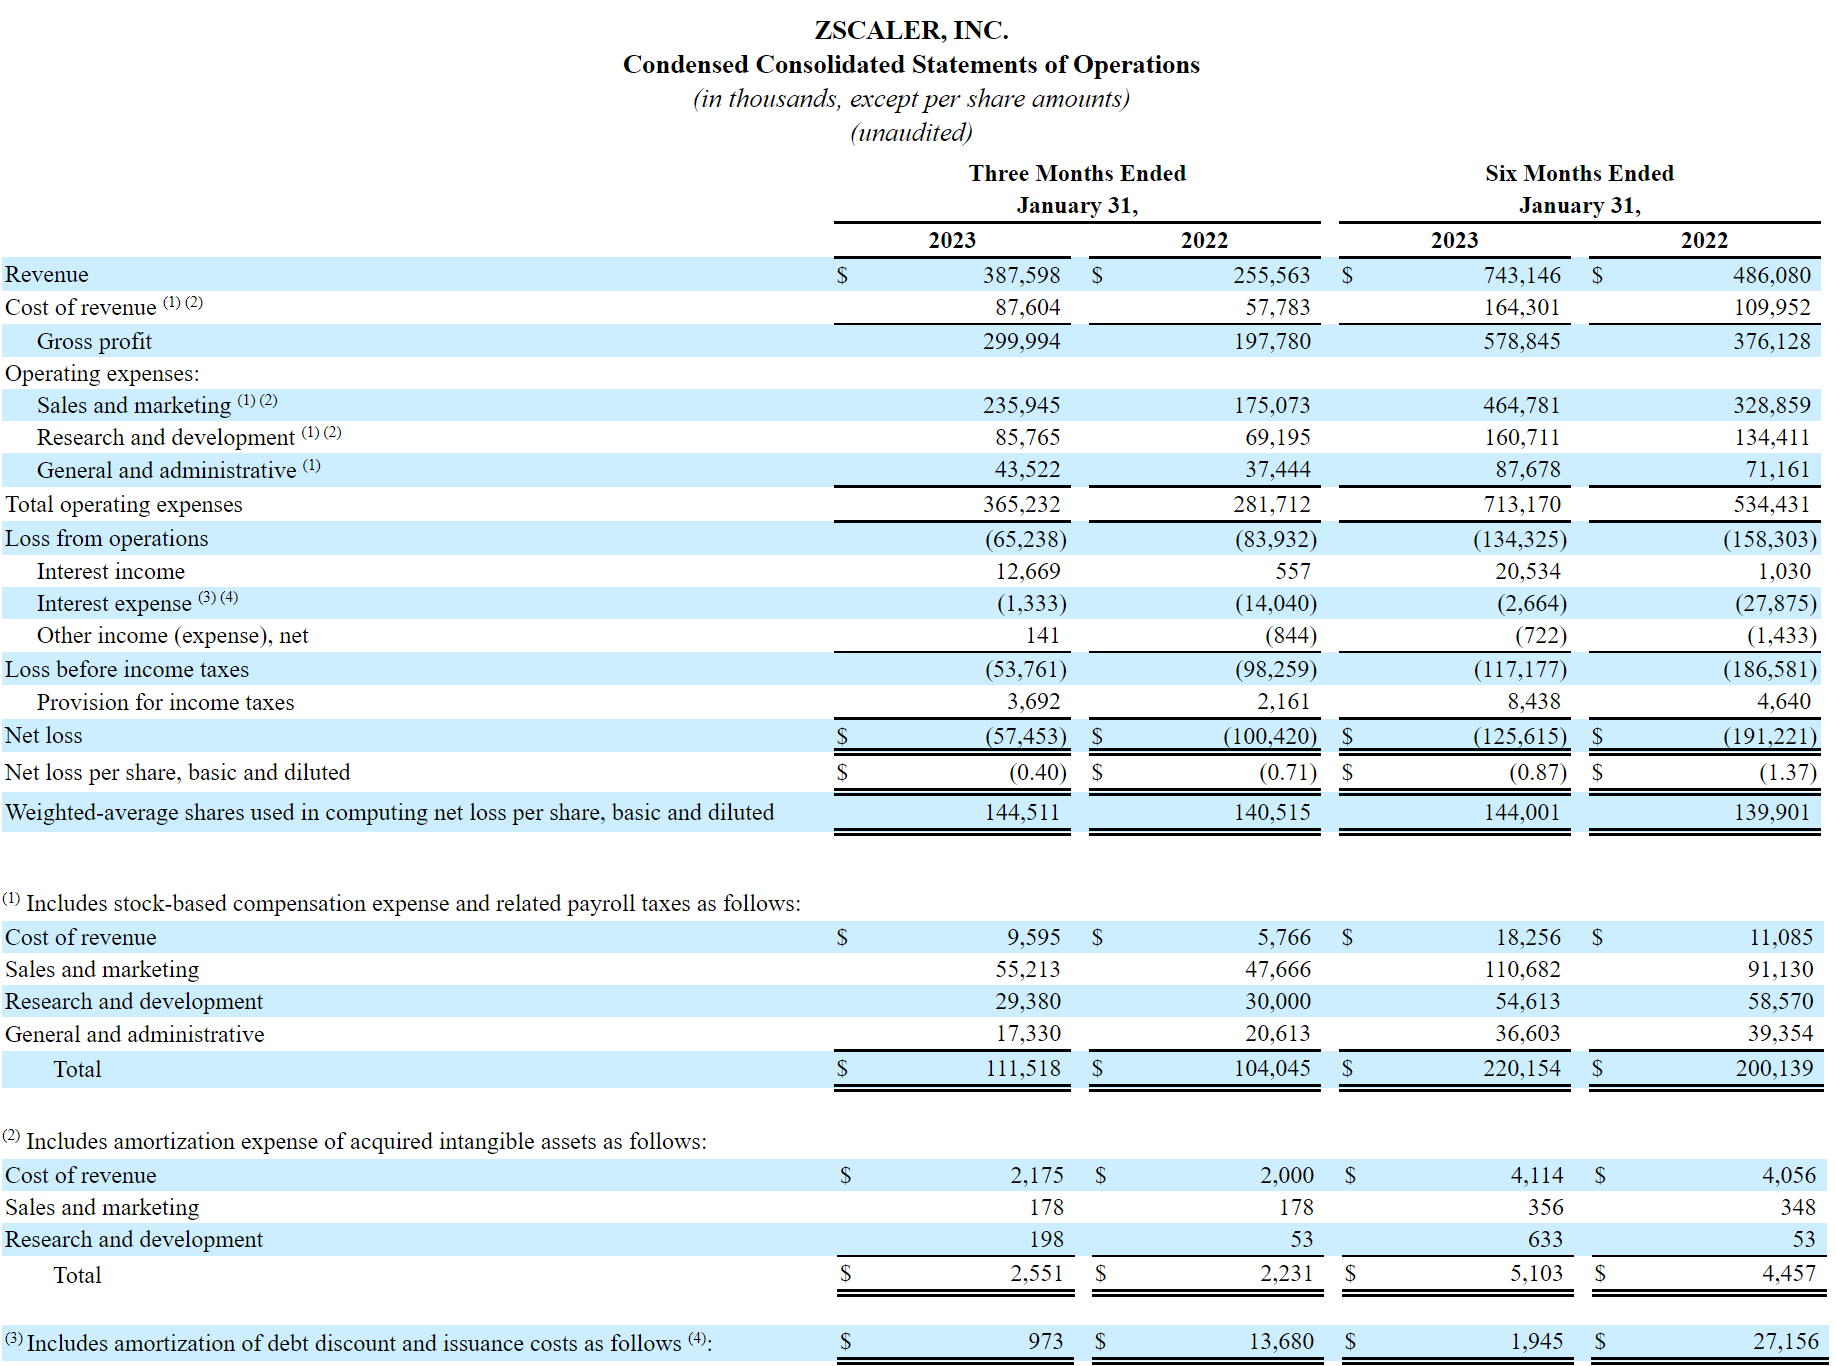Select revenue value 387,598

tap(1021, 275)
